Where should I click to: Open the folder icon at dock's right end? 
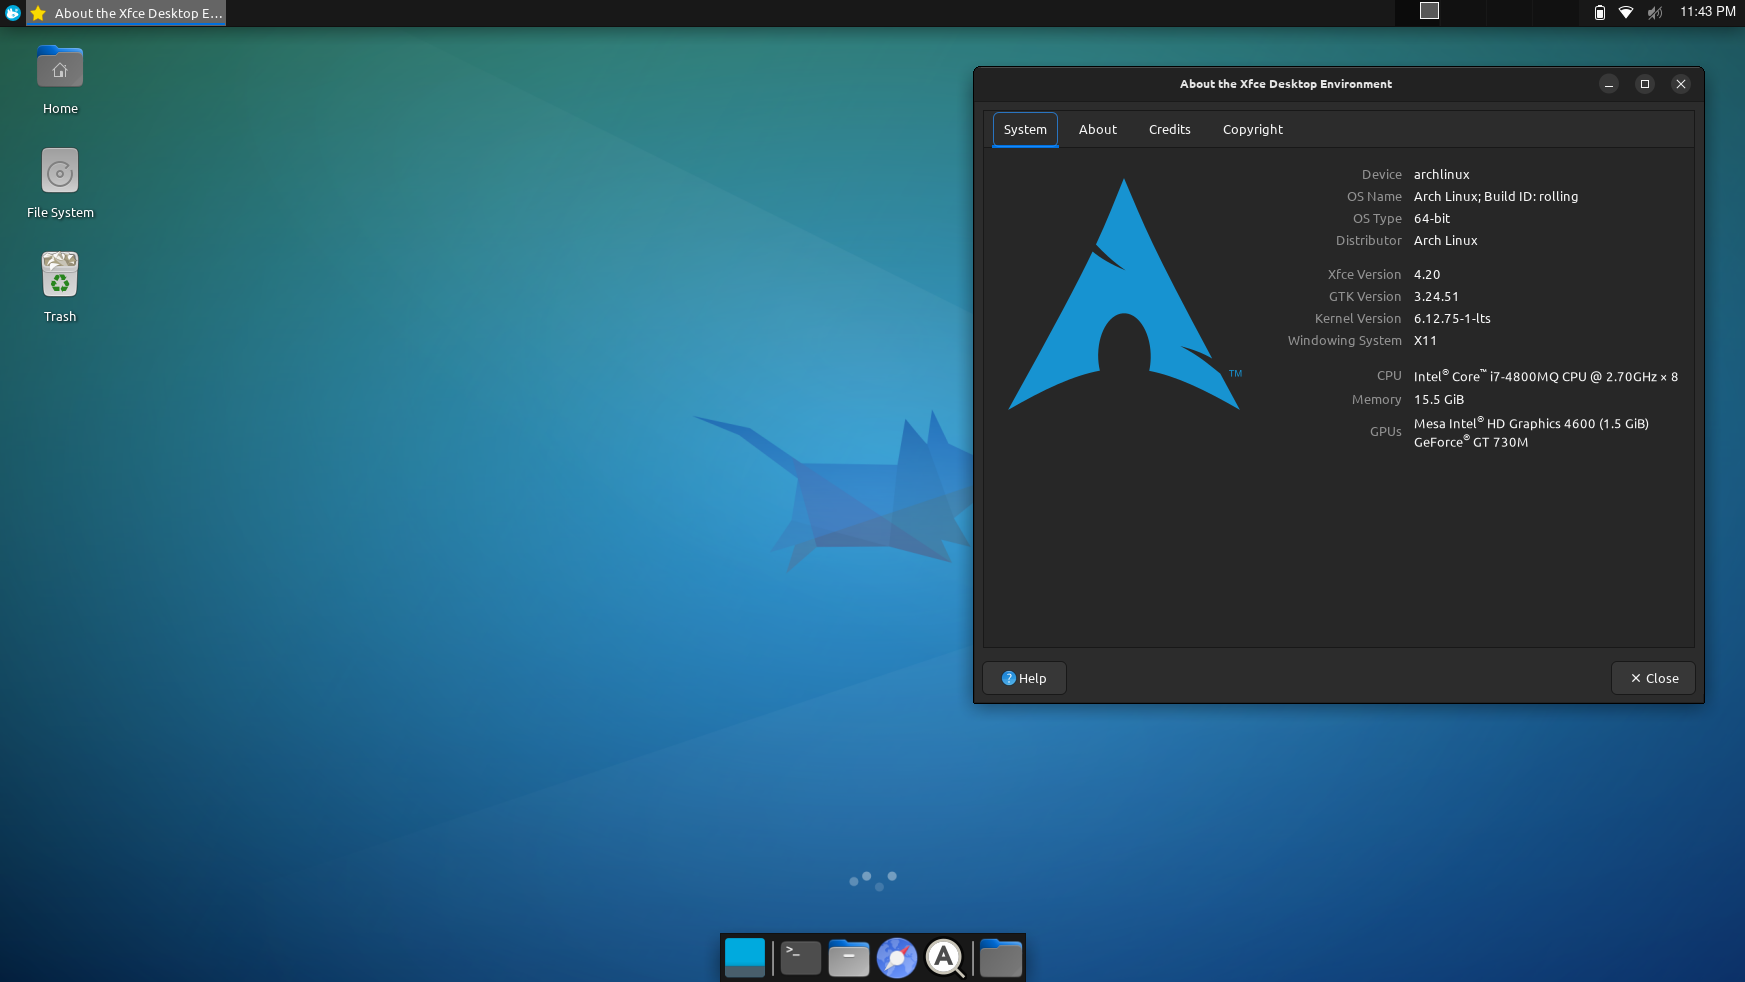click(x=1000, y=958)
